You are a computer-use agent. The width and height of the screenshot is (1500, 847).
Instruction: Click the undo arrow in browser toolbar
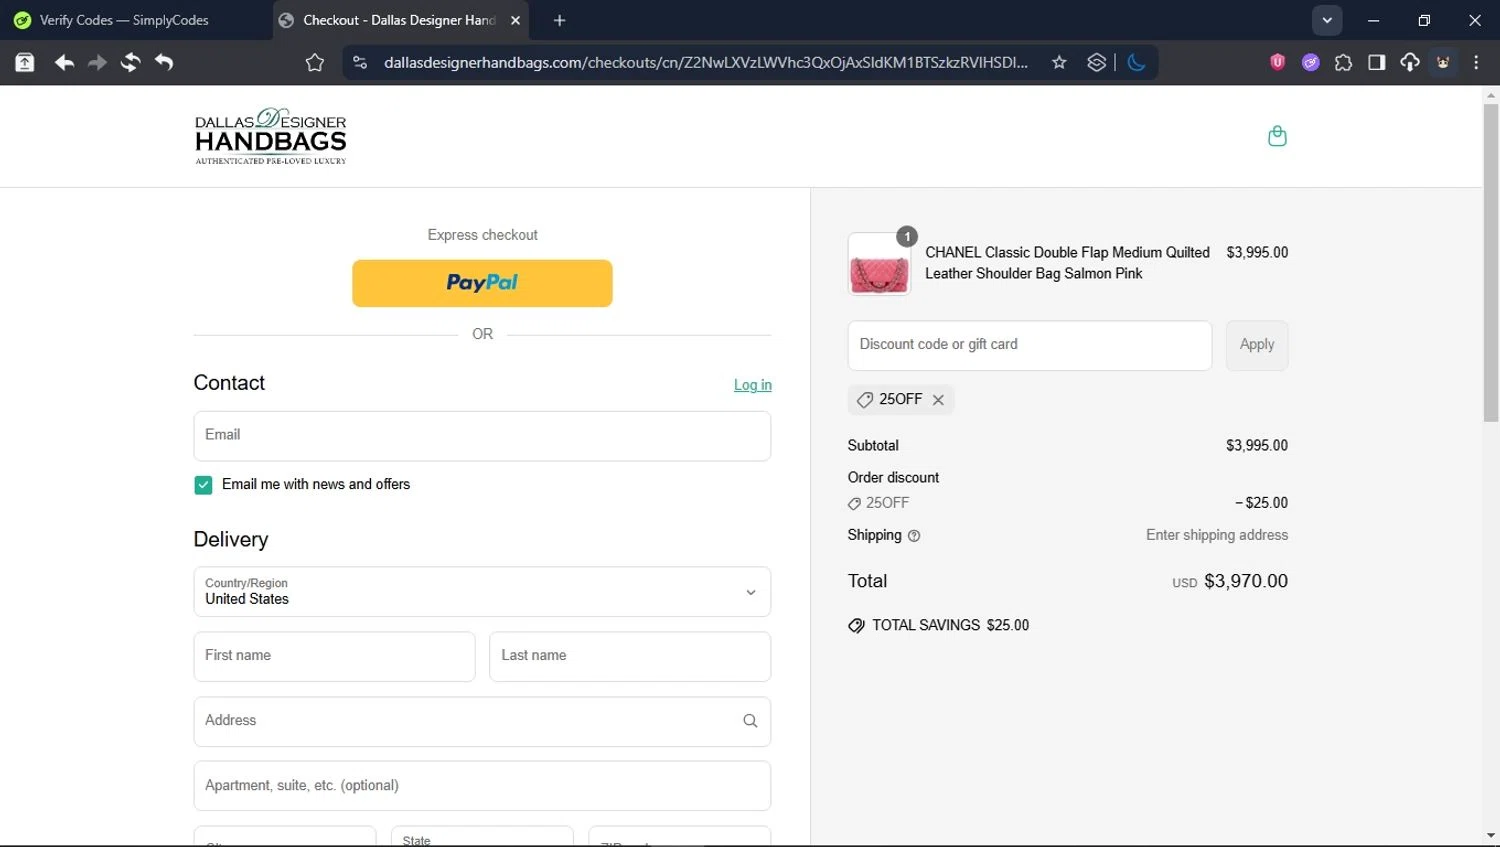click(164, 63)
